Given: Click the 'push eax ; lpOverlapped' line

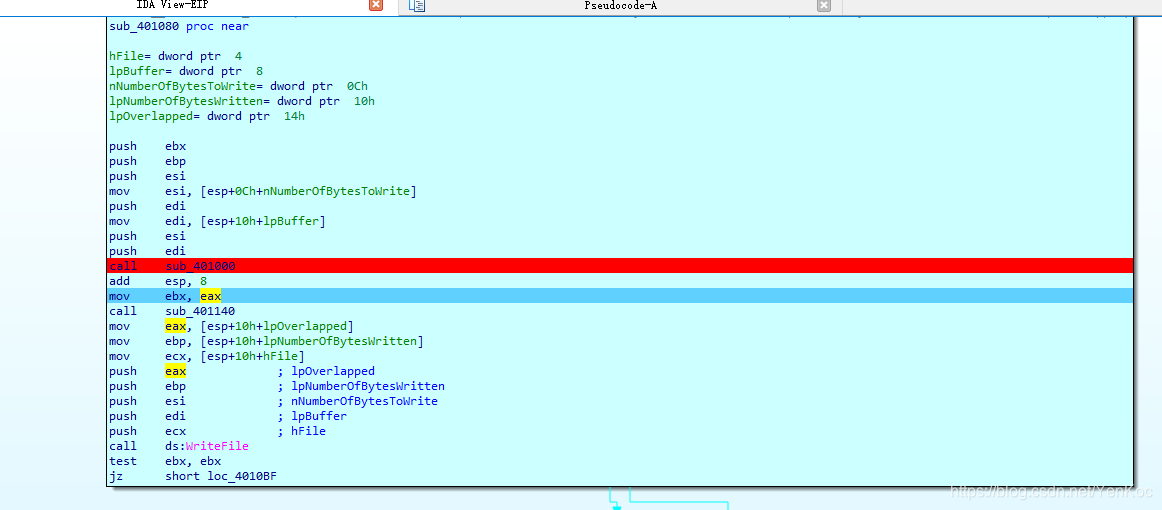Looking at the screenshot, I should pos(242,371).
